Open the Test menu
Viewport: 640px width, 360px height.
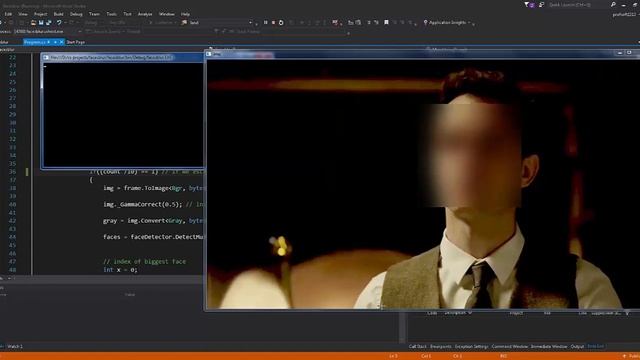pyautogui.click(x=127, y=14)
